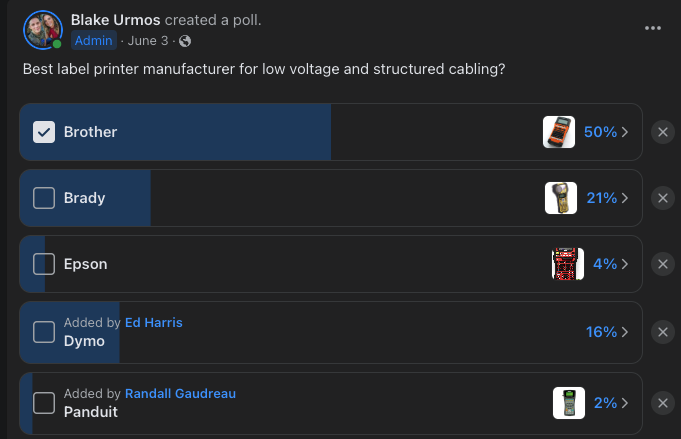
Task: Remove the Panduit poll option
Action: [x=663, y=403]
